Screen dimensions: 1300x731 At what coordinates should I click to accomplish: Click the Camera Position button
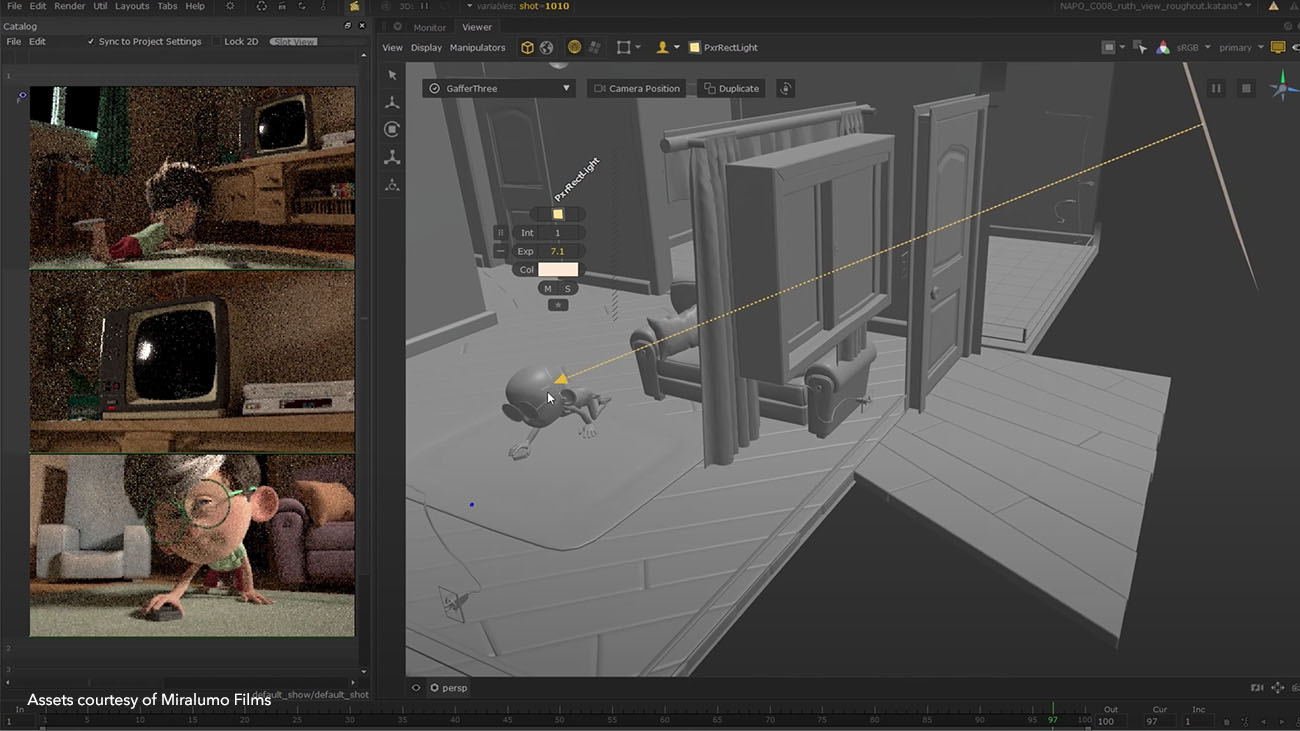pyautogui.click(x=637, y=89)
